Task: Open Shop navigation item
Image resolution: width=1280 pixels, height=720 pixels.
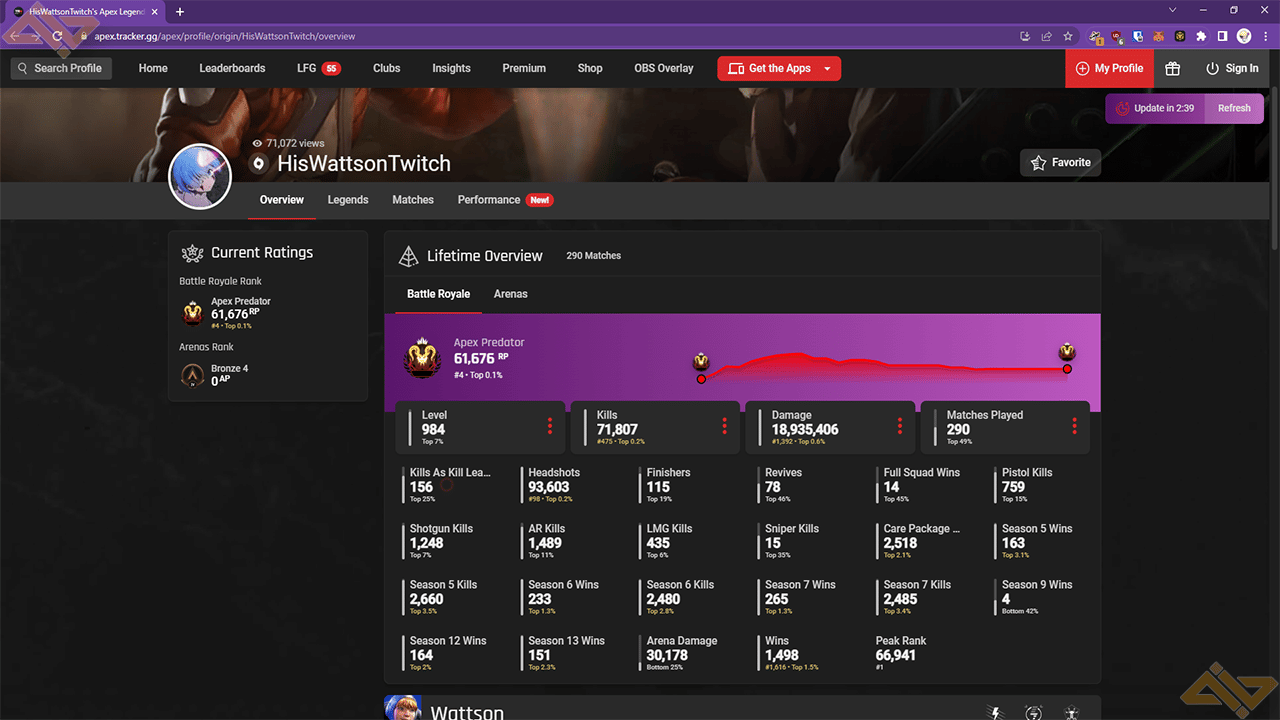Action: [590, 68]
